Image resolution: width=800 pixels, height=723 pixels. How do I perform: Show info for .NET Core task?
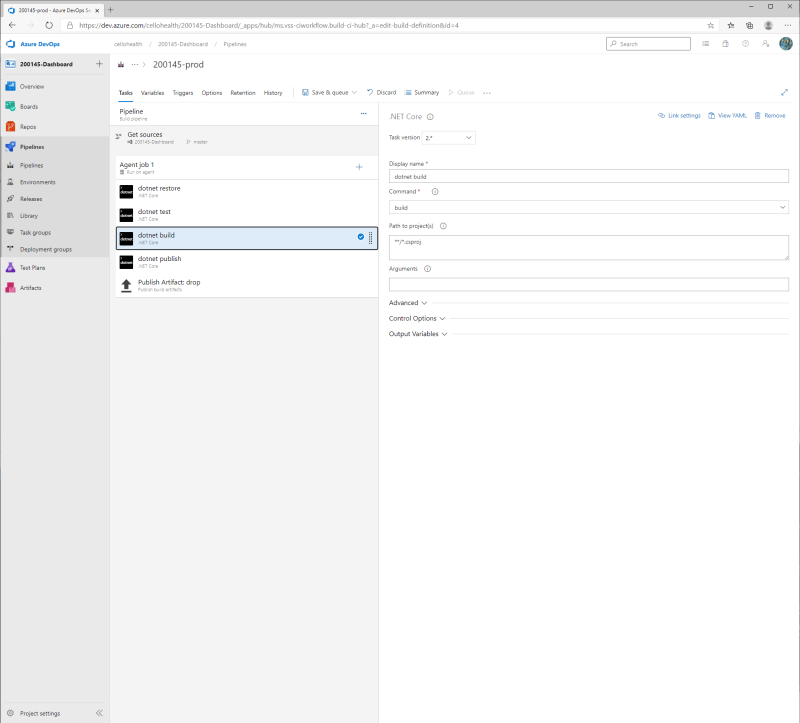pos(430,117)
